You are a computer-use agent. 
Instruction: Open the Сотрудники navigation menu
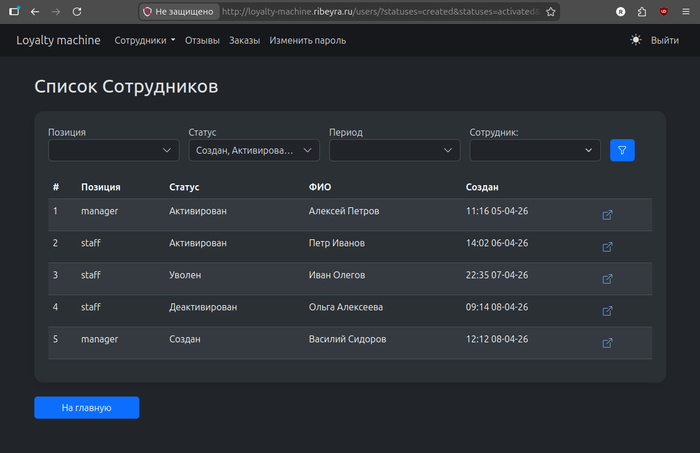tap(145, 40)
